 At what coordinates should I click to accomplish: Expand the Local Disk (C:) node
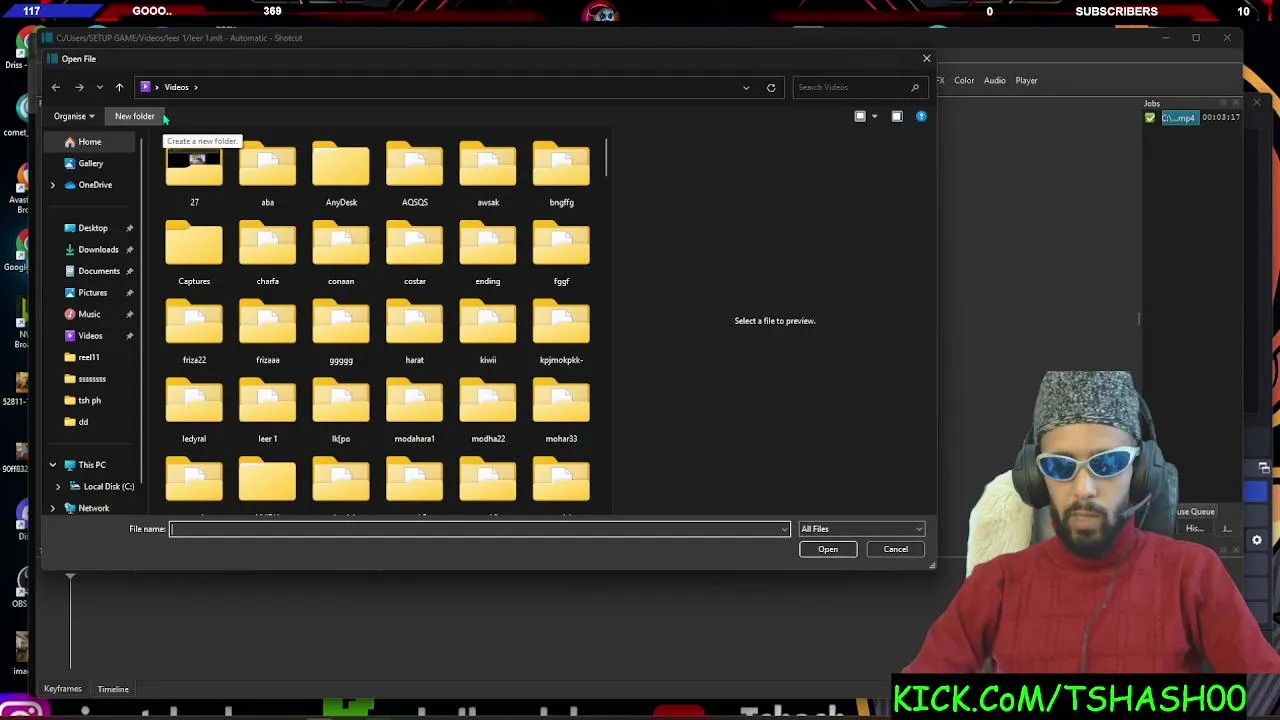[58, 486]
